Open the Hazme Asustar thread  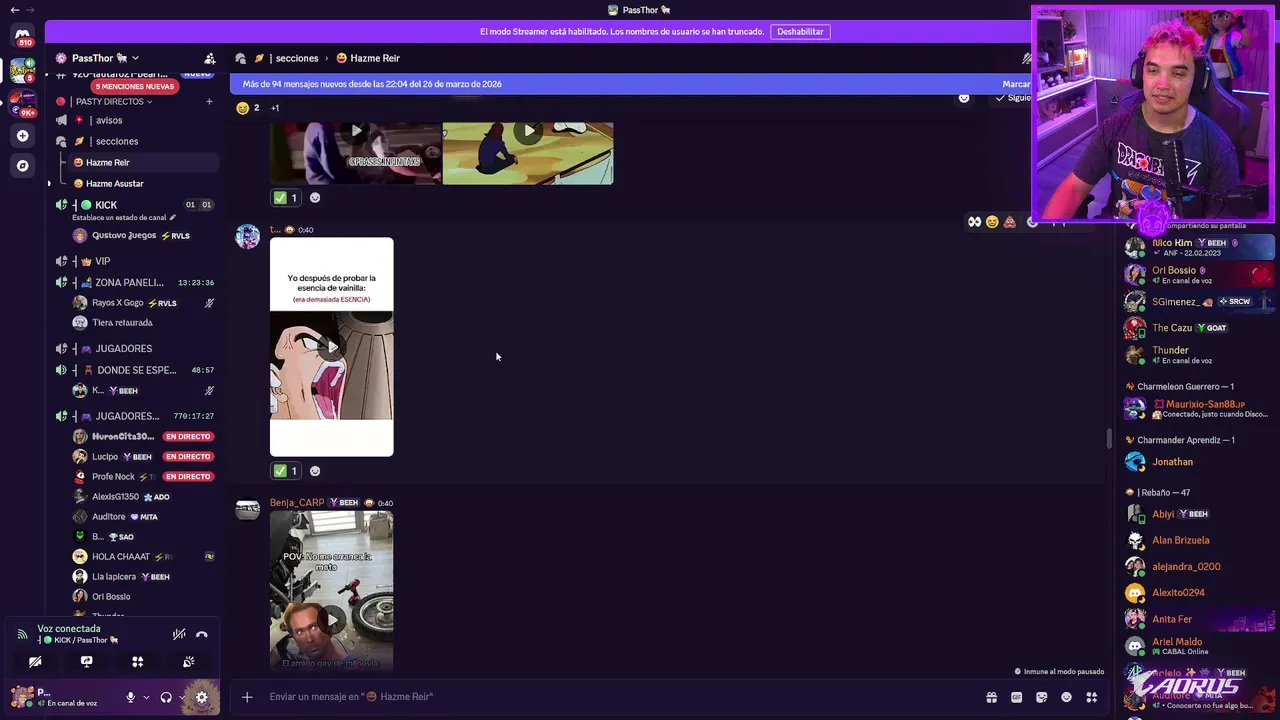click(114, 183)
